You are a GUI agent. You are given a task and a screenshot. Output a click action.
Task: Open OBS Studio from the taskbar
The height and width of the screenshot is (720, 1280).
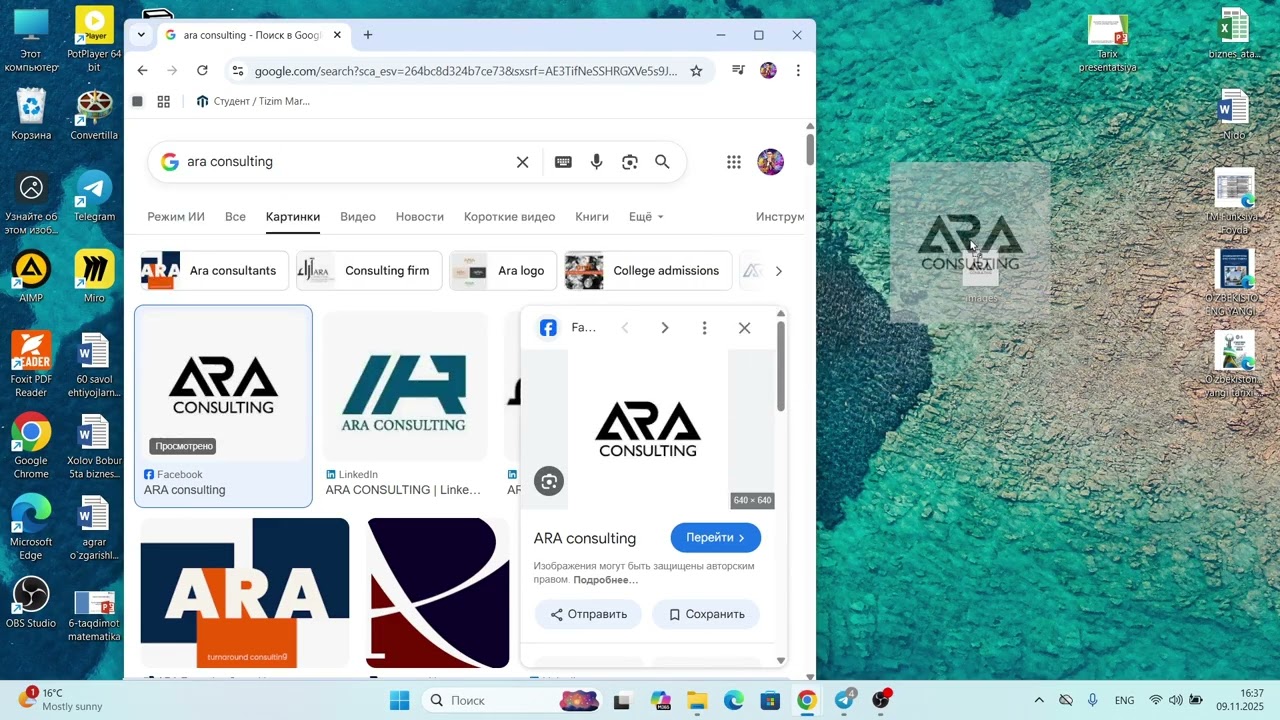881,700
